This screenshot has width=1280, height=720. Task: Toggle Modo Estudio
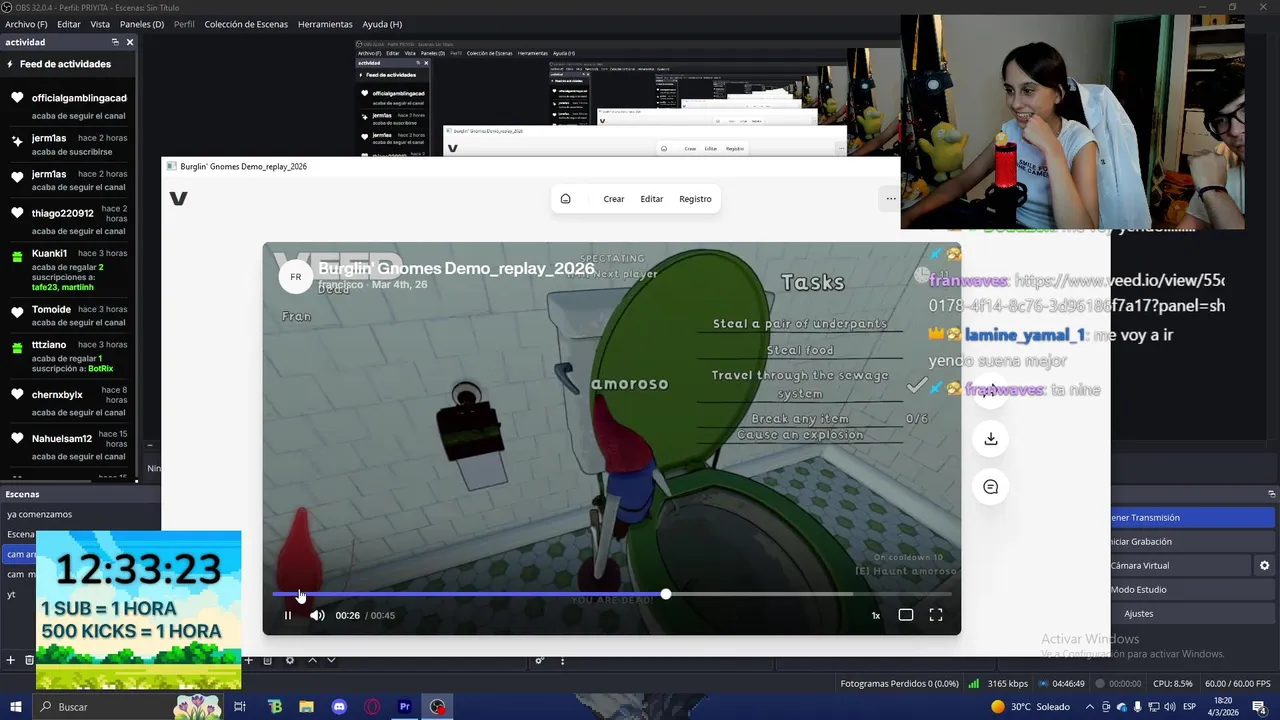1192,589
